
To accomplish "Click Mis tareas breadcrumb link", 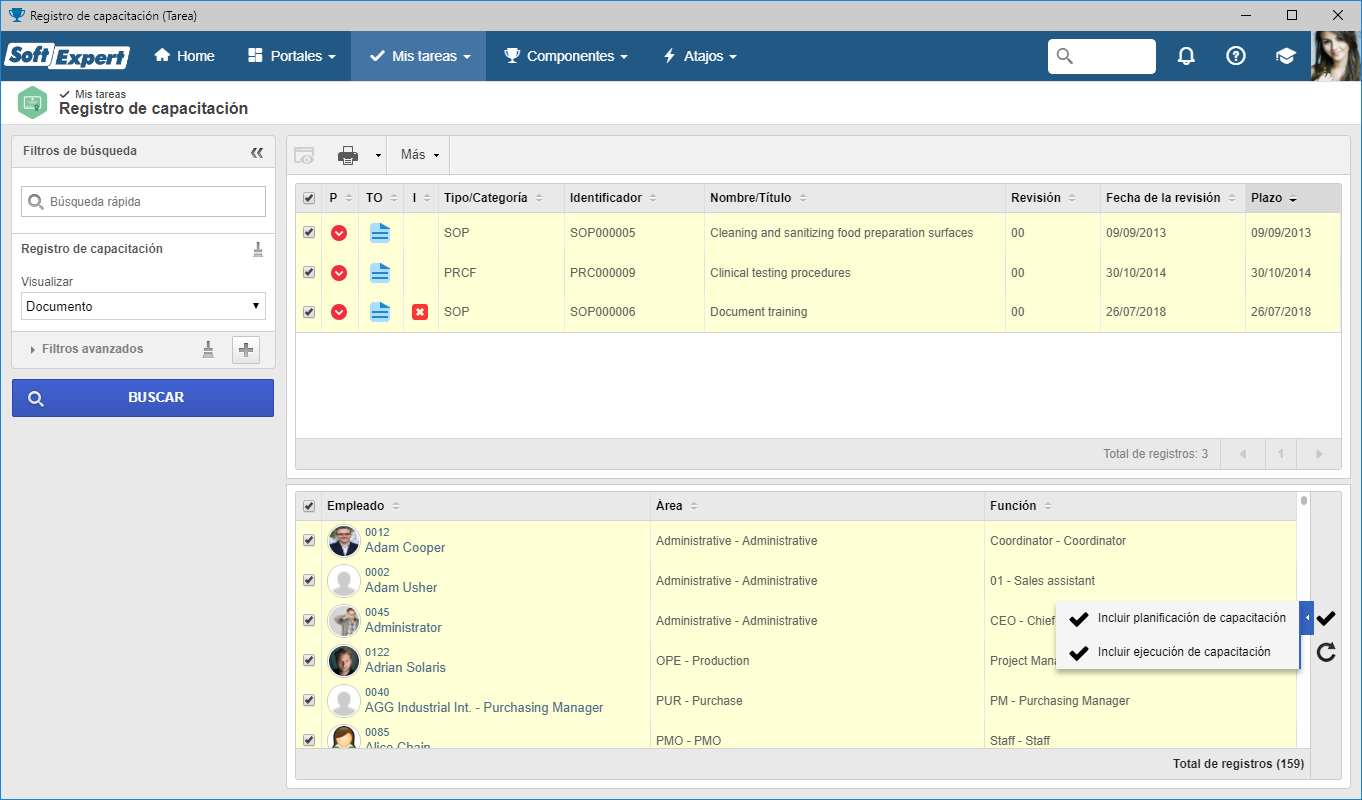I will 100,94.
